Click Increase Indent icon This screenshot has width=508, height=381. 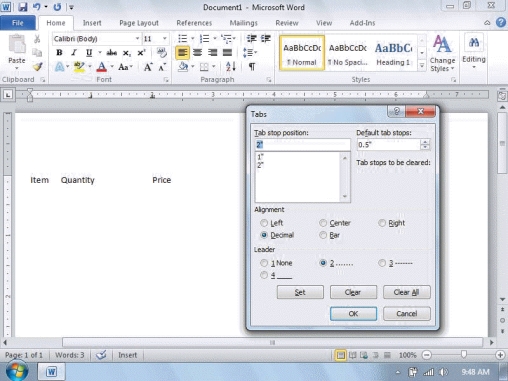(266, 39)
